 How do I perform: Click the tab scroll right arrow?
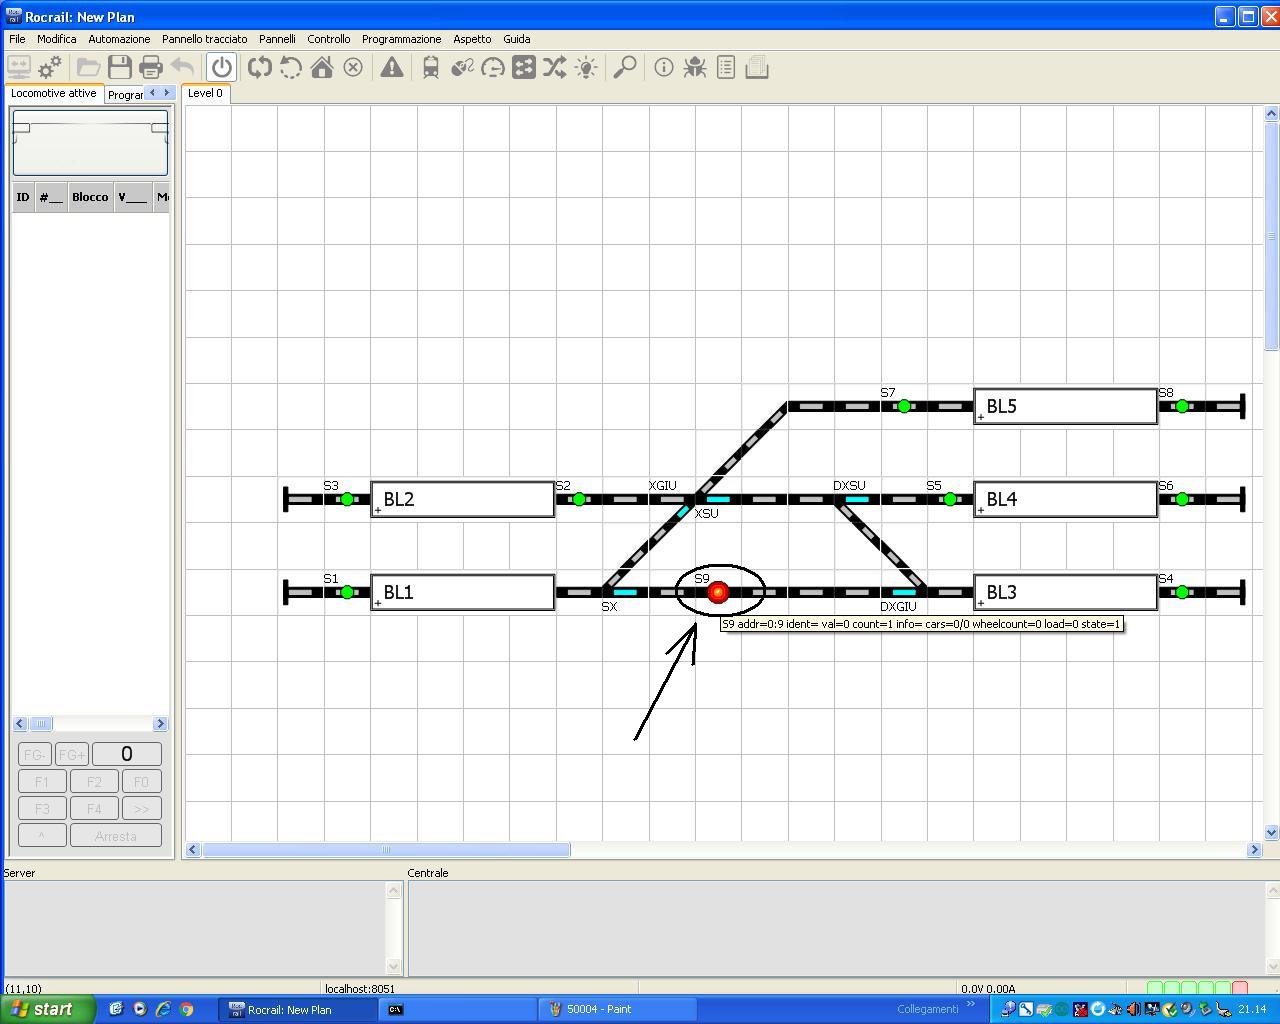point(167,93)
